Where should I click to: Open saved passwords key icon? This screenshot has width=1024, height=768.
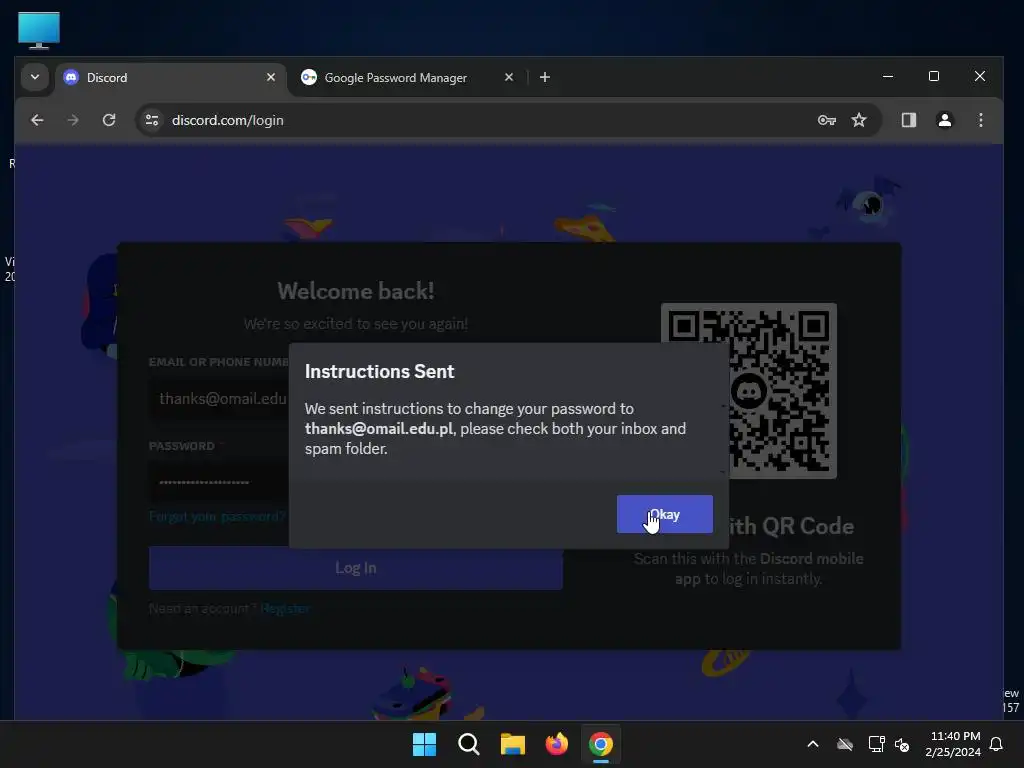[x=827, y=120]
